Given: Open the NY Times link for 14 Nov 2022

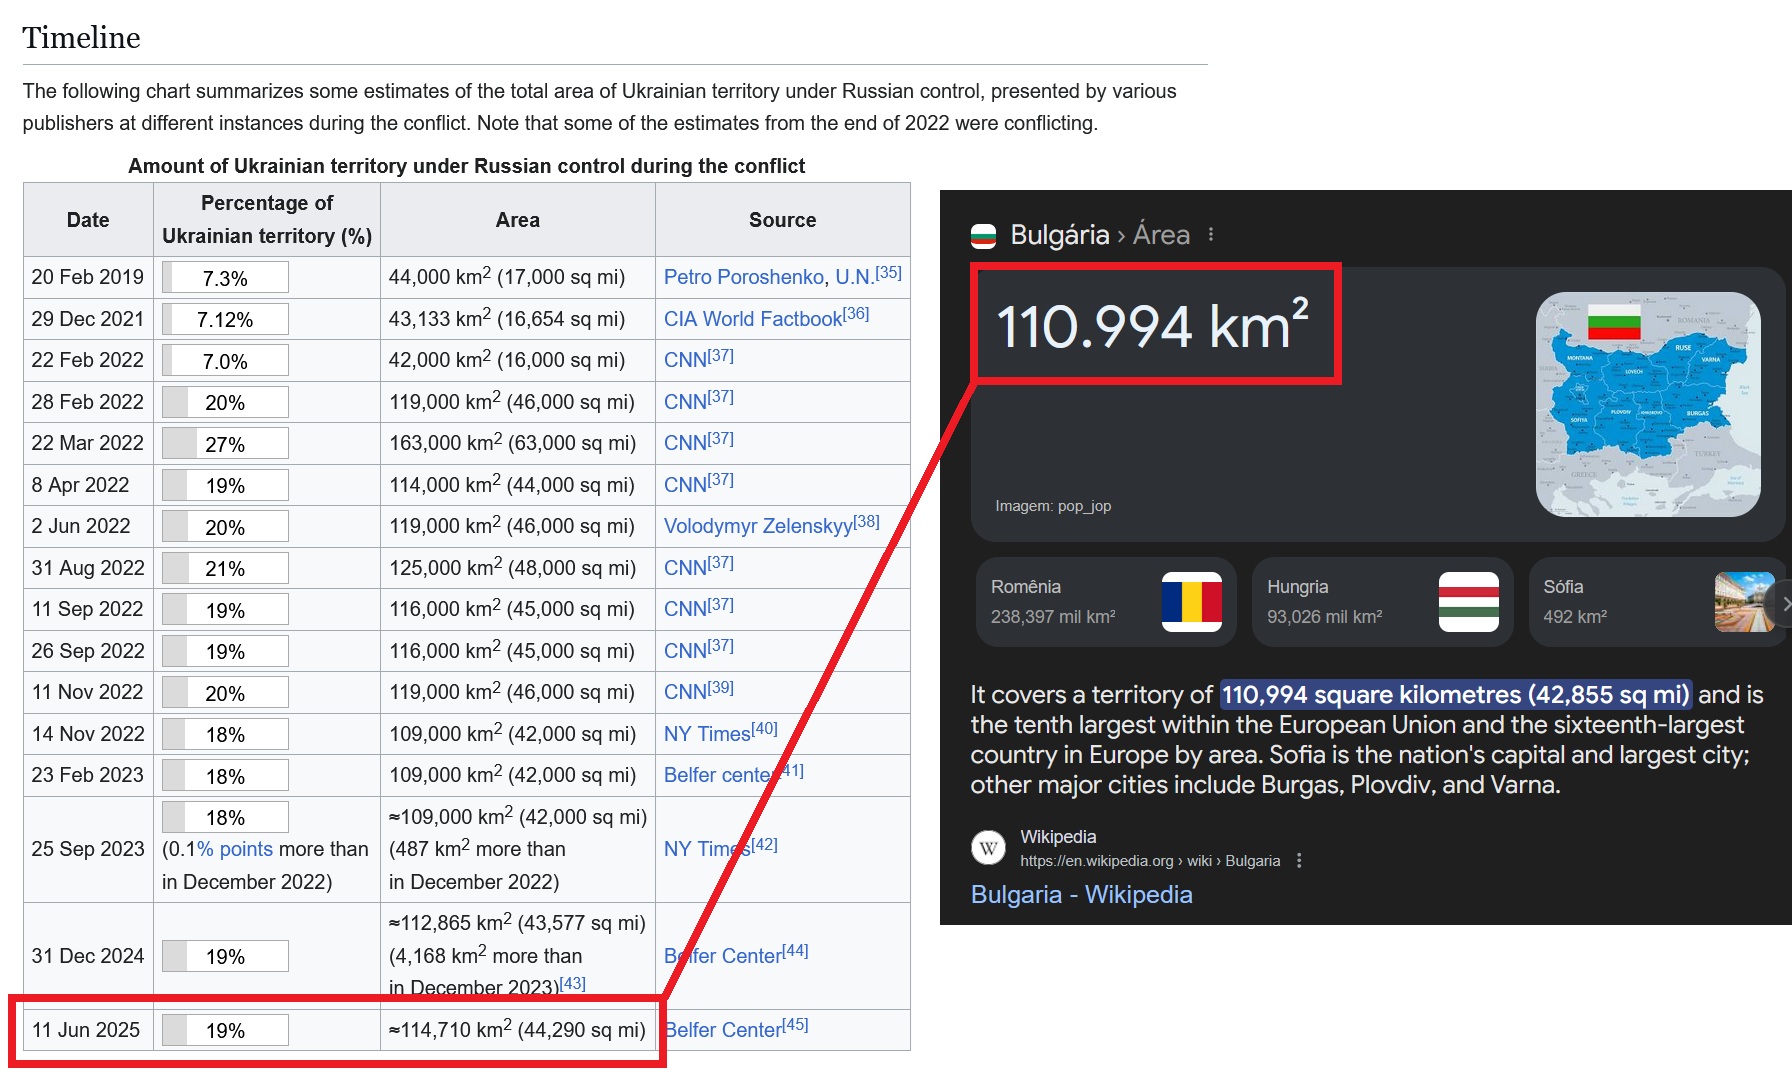Looking at the screenshot, I should click(x=707, y=734).
